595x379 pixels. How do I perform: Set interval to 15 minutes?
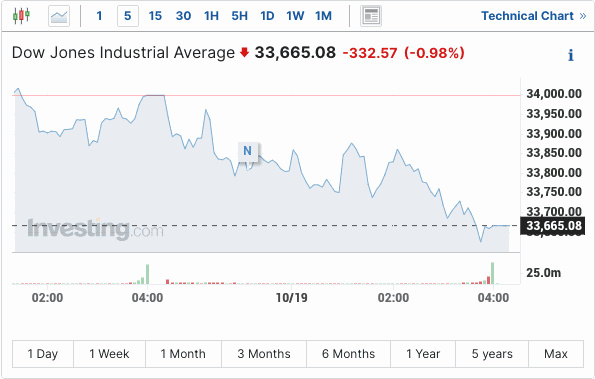[x=155, y=16]
